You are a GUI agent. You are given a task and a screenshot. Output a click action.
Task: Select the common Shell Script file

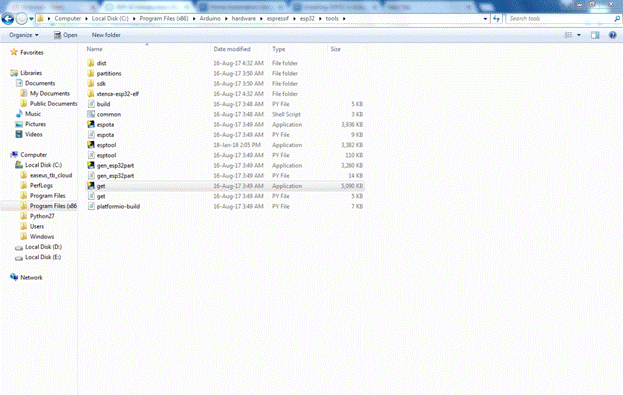(225, 114)
